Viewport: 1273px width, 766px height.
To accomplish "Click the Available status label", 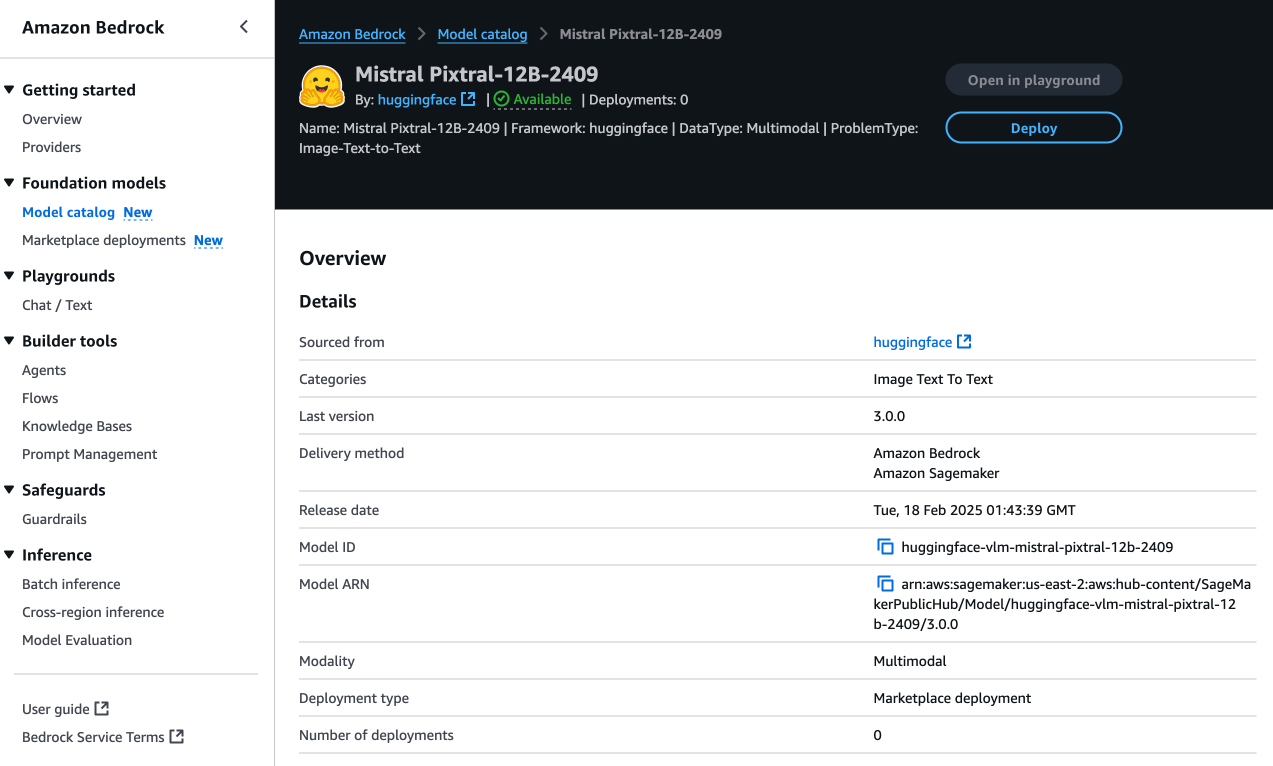I will click(543, 99).
